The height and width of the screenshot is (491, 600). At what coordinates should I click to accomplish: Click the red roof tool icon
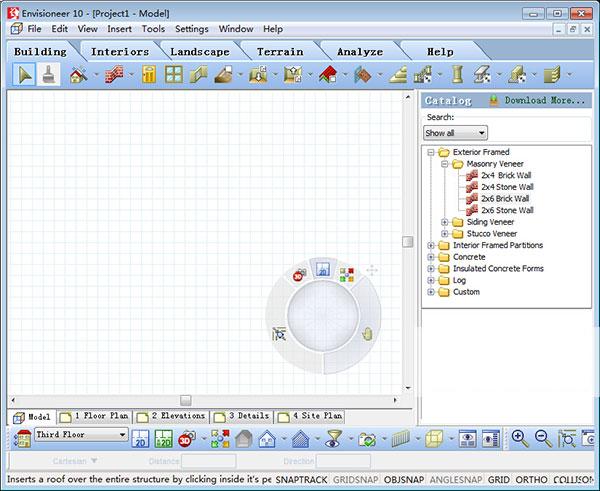[x=327, y=74]
